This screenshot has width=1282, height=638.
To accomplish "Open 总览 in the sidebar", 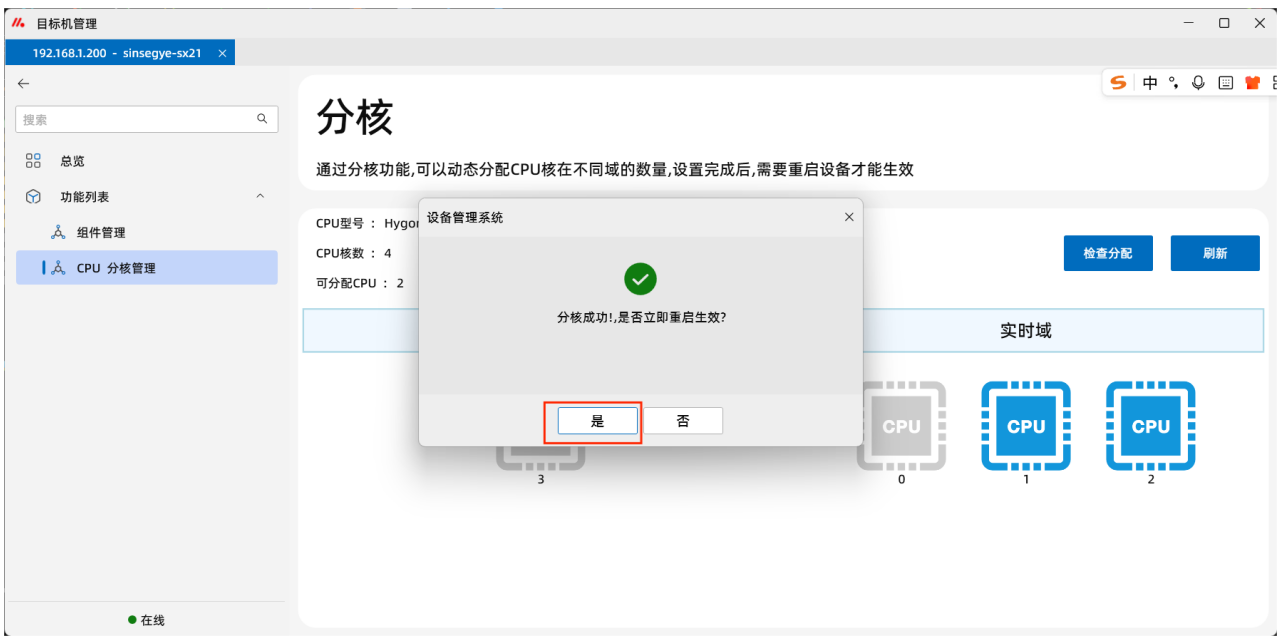I will click(x=147, y=161).
